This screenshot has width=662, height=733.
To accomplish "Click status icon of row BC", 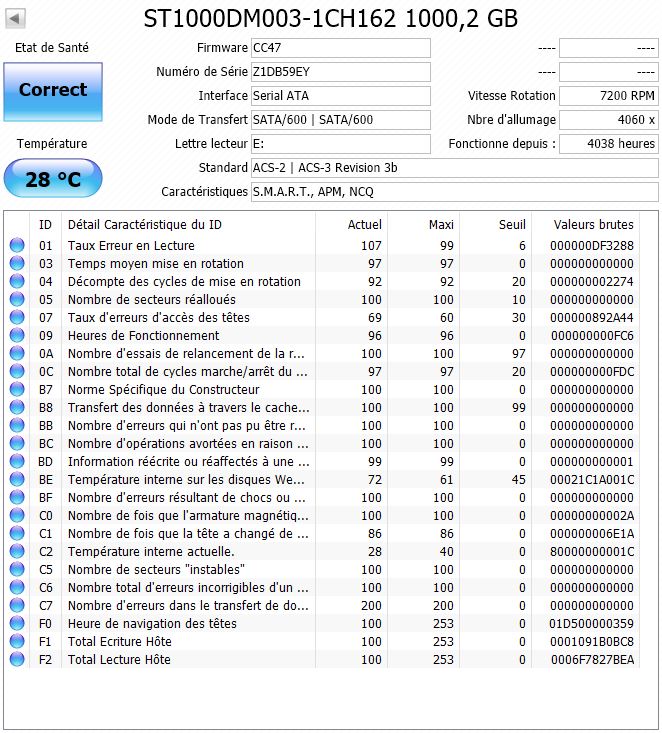I will [x=17, y=444].
